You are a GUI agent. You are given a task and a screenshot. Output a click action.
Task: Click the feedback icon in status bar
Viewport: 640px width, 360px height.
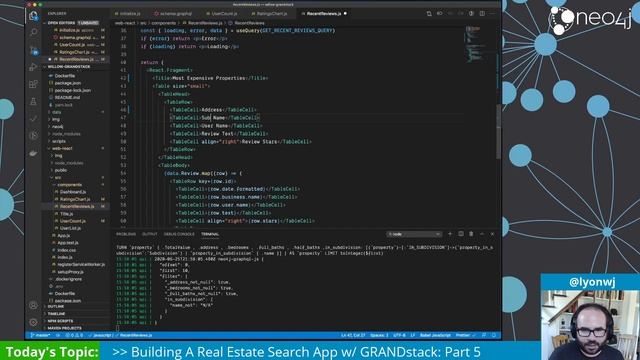[x=484, y=335]
